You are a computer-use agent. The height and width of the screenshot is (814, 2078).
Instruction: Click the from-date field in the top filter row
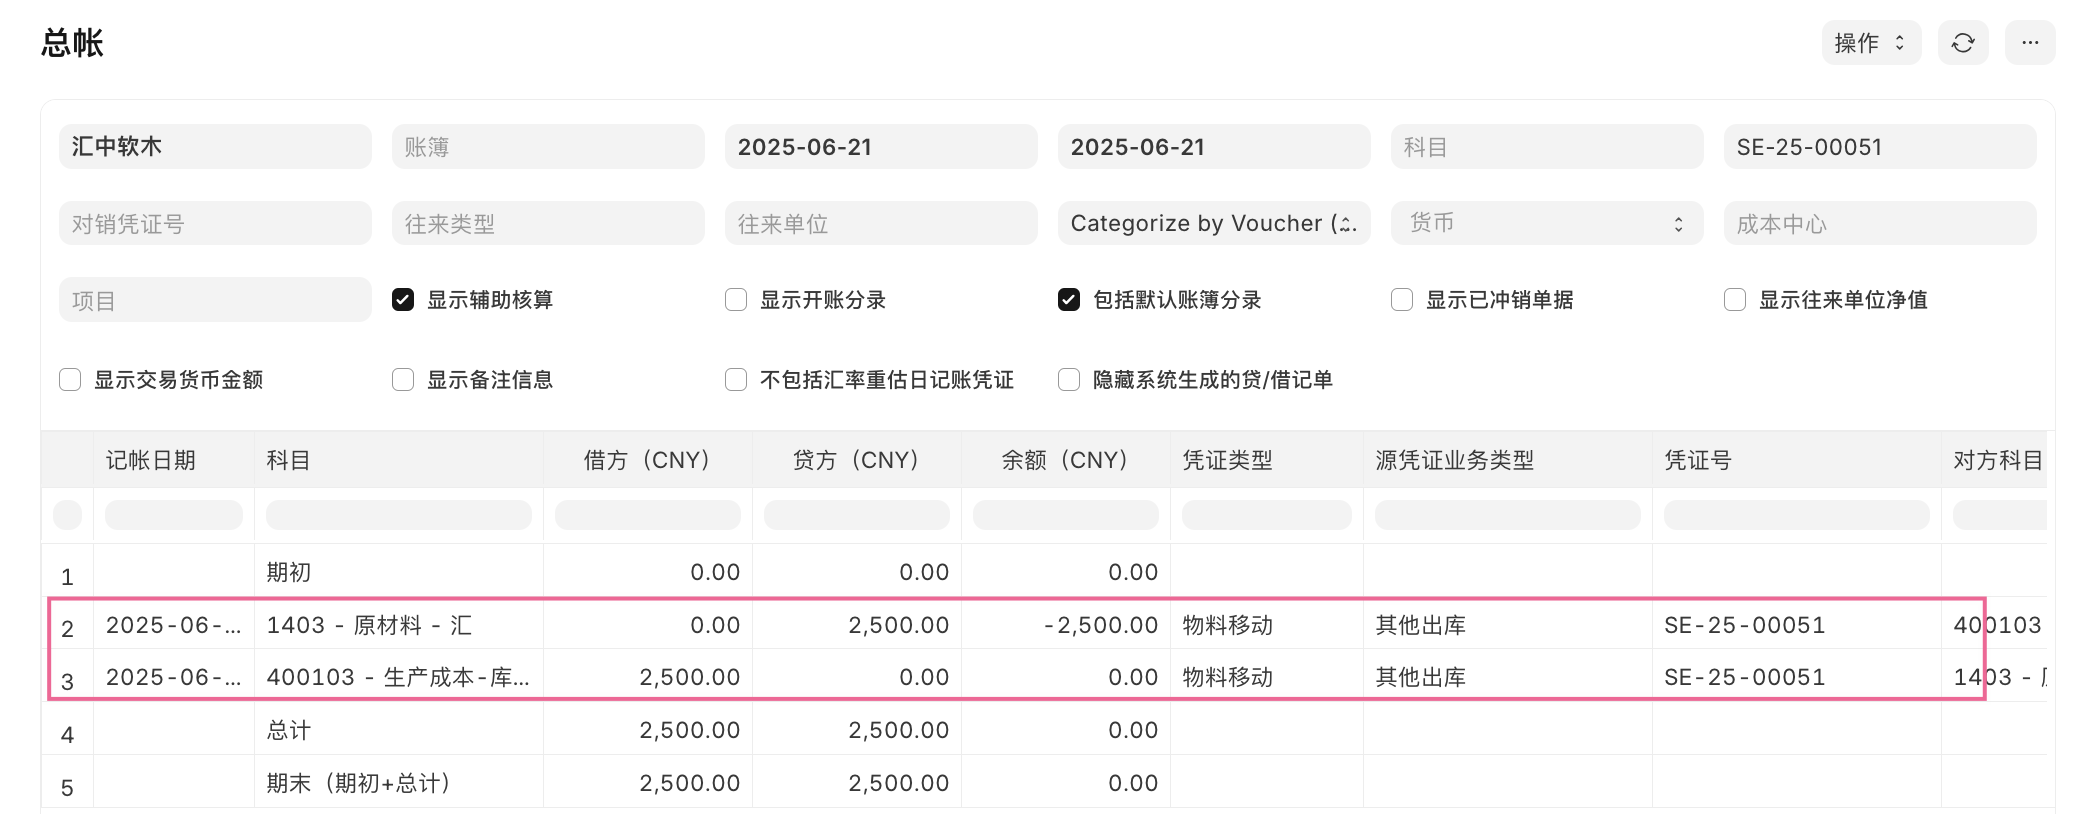pos(881,147)
